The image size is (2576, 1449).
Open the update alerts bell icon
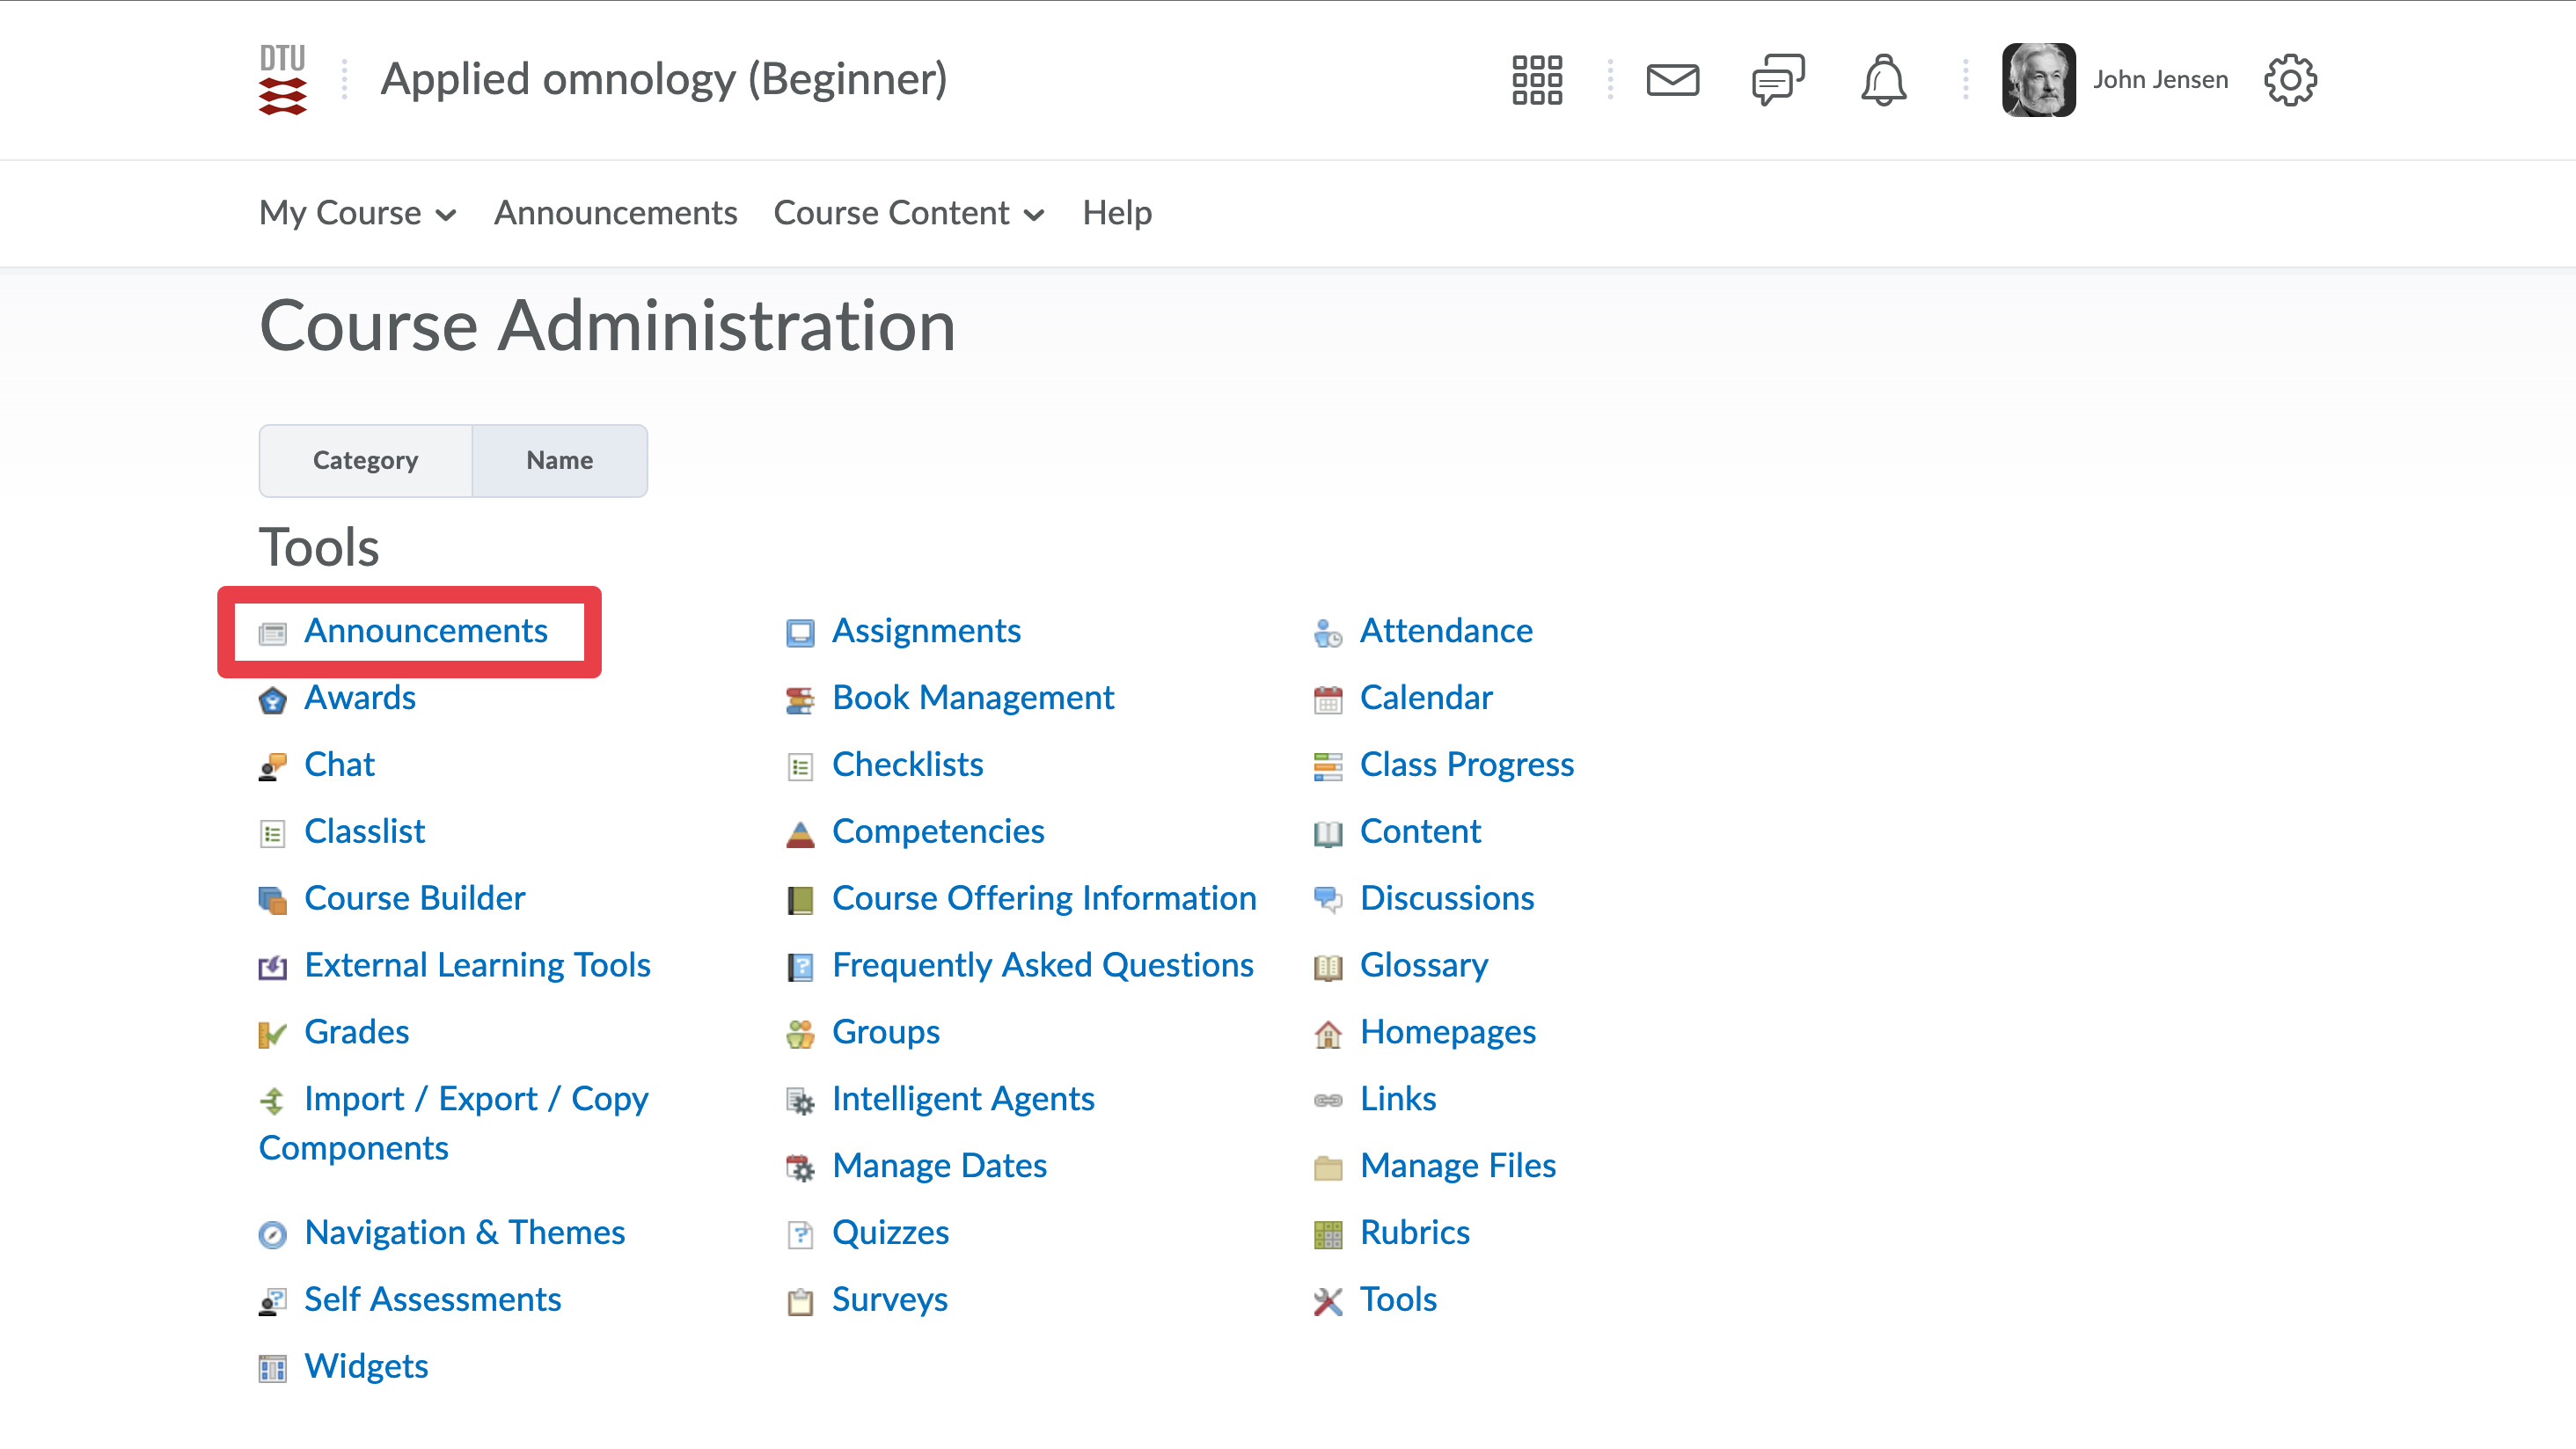[x=1883, y=80]
